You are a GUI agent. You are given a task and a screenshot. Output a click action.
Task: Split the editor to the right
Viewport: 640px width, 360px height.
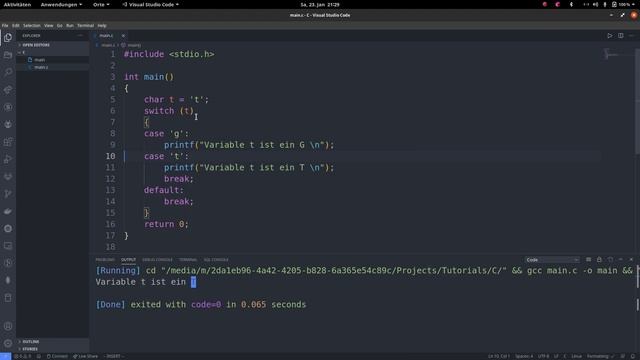(620, 36)
